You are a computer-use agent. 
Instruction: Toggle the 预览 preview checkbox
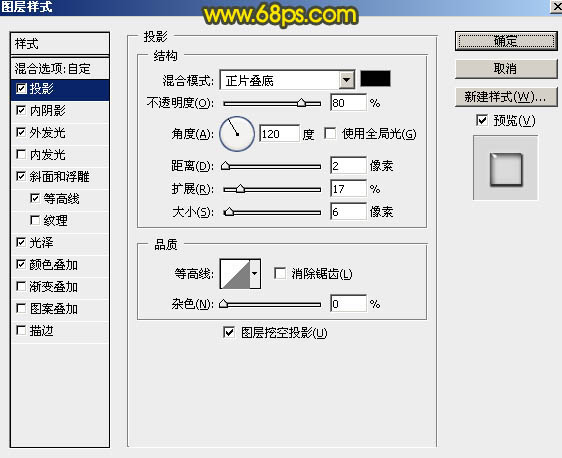[482, 120]
